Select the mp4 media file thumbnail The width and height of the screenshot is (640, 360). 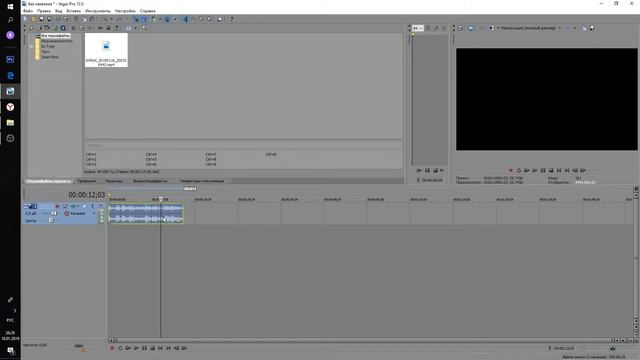106,50
